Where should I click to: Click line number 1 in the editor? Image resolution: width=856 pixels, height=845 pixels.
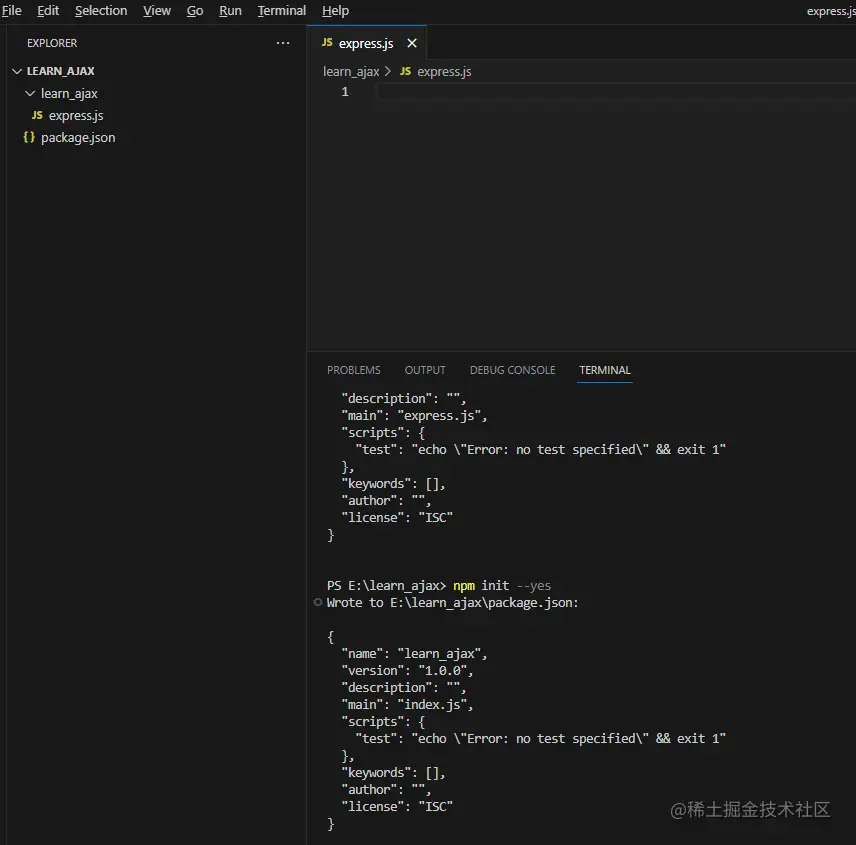point(344,92)
